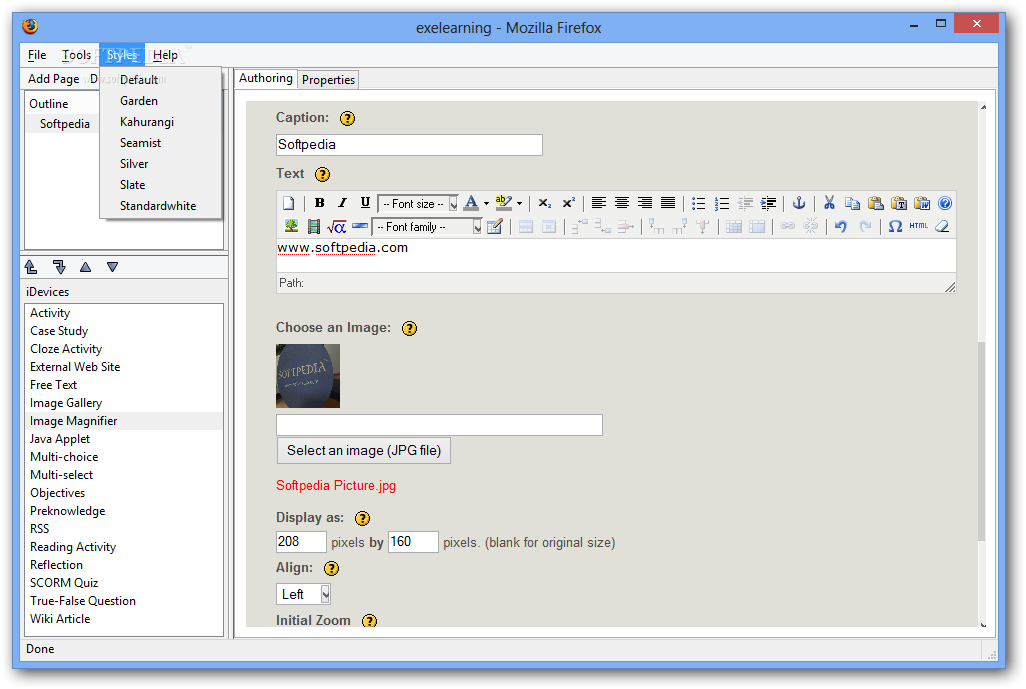
Task: Apply subscript formatting
Action: coord(544,203)
